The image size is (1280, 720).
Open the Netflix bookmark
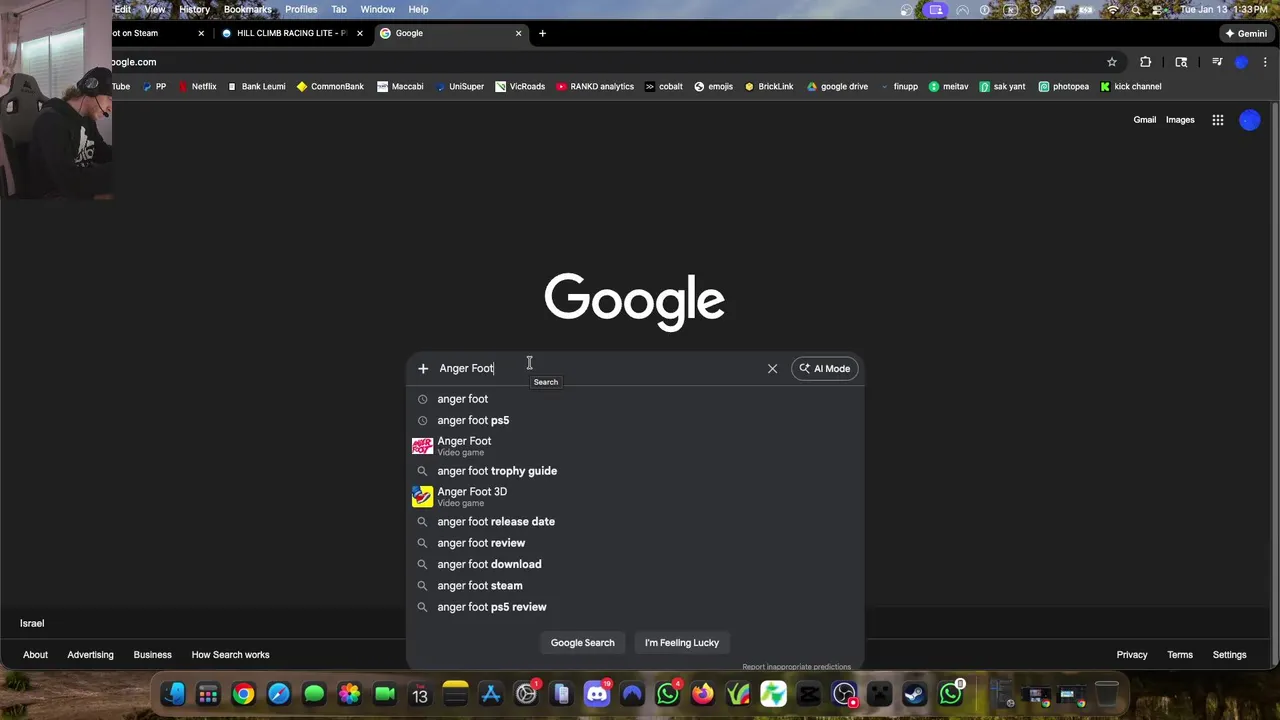(x=197, y=87)
